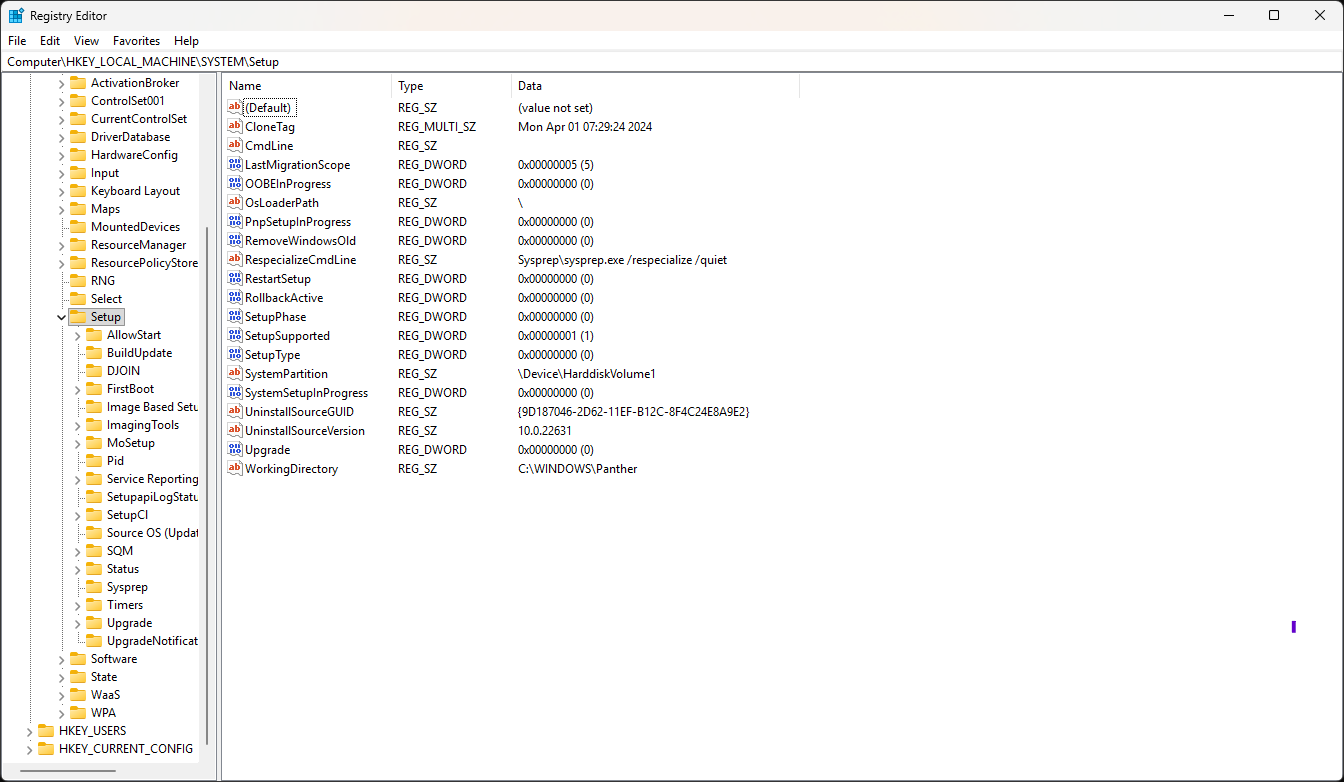Click folder icon of ControlSet001 key
The image size is (1344, 782).
click(x=78, y=101)
